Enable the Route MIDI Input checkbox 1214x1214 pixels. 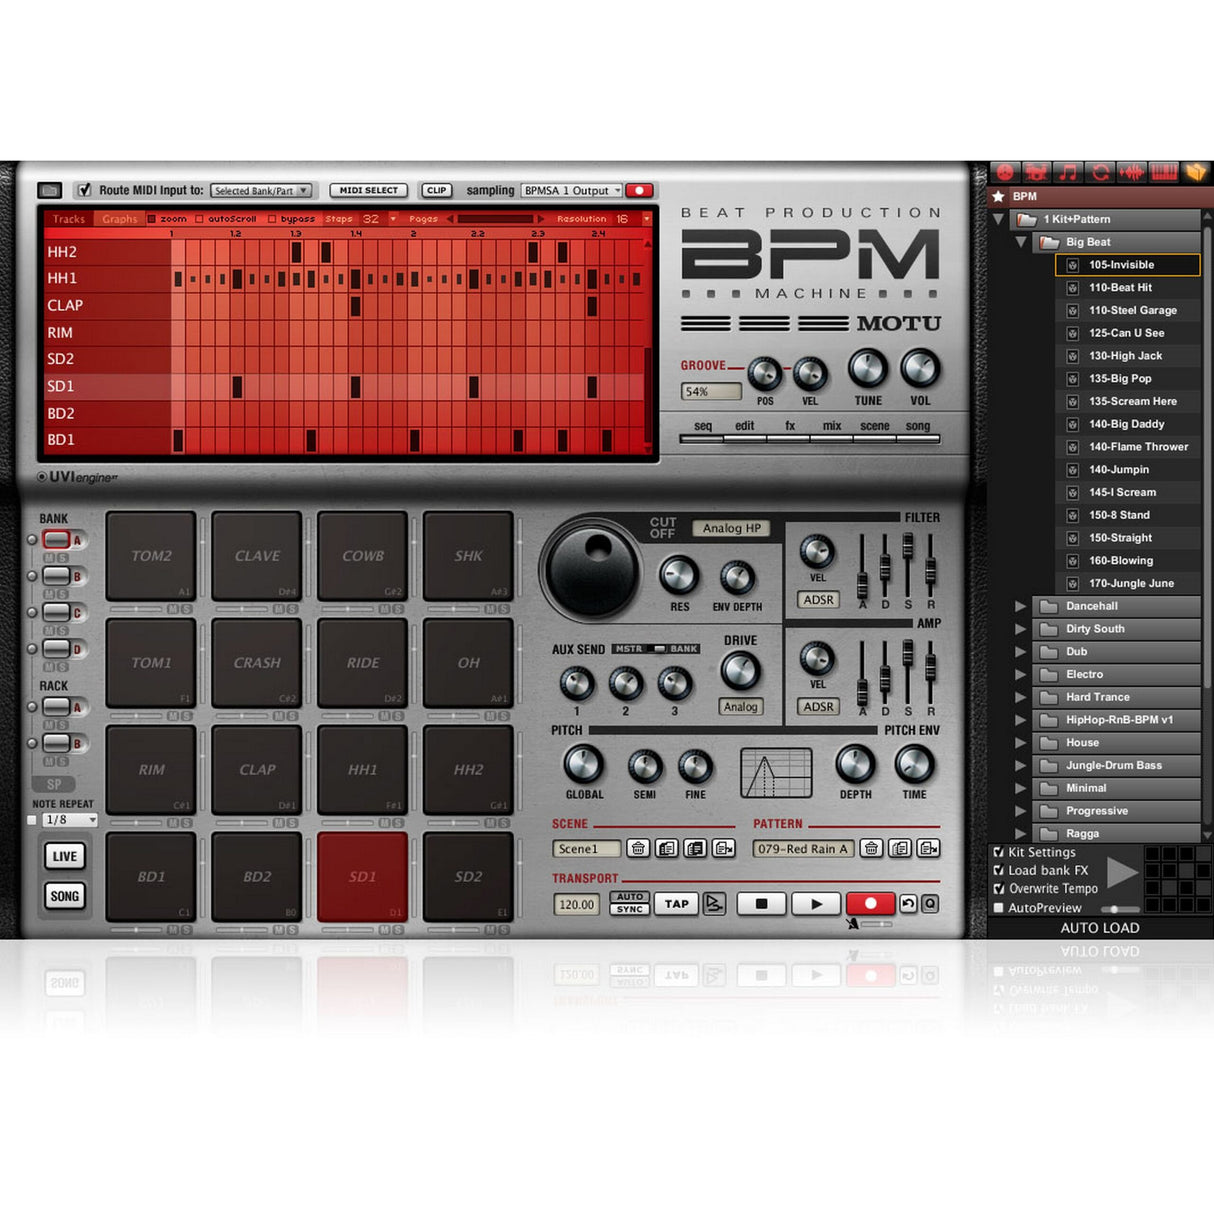(85, 189)
